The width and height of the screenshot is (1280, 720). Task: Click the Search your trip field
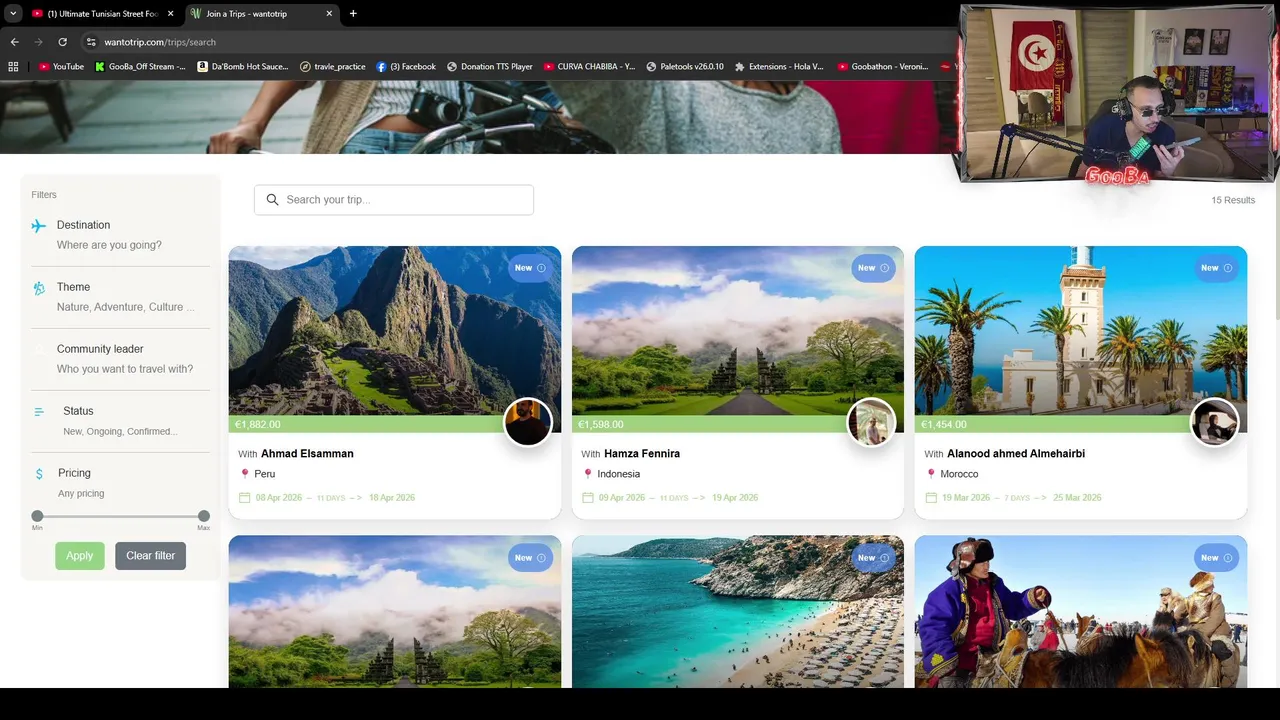tap(394, 200)
